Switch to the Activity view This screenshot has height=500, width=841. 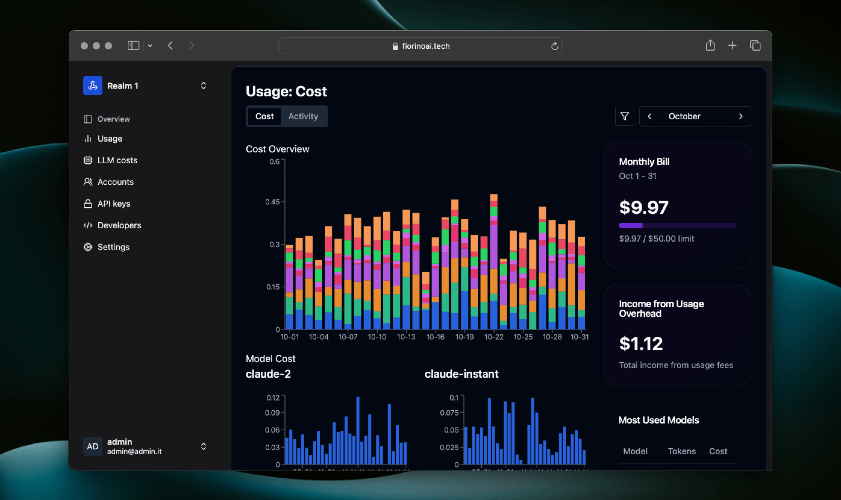tap(303, 116)
